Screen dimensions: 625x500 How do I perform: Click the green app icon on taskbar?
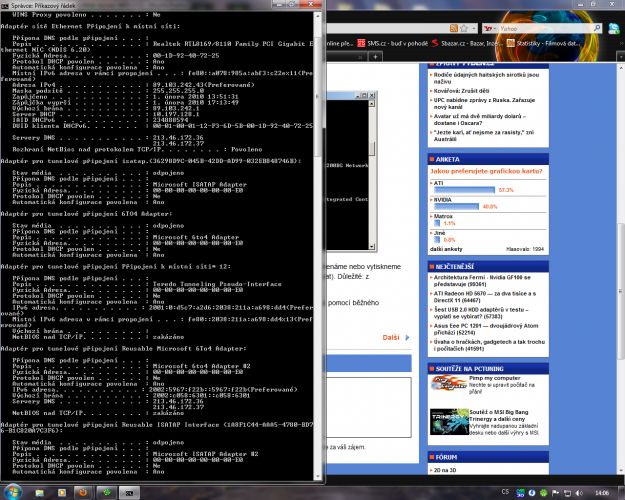pos(106,493)
